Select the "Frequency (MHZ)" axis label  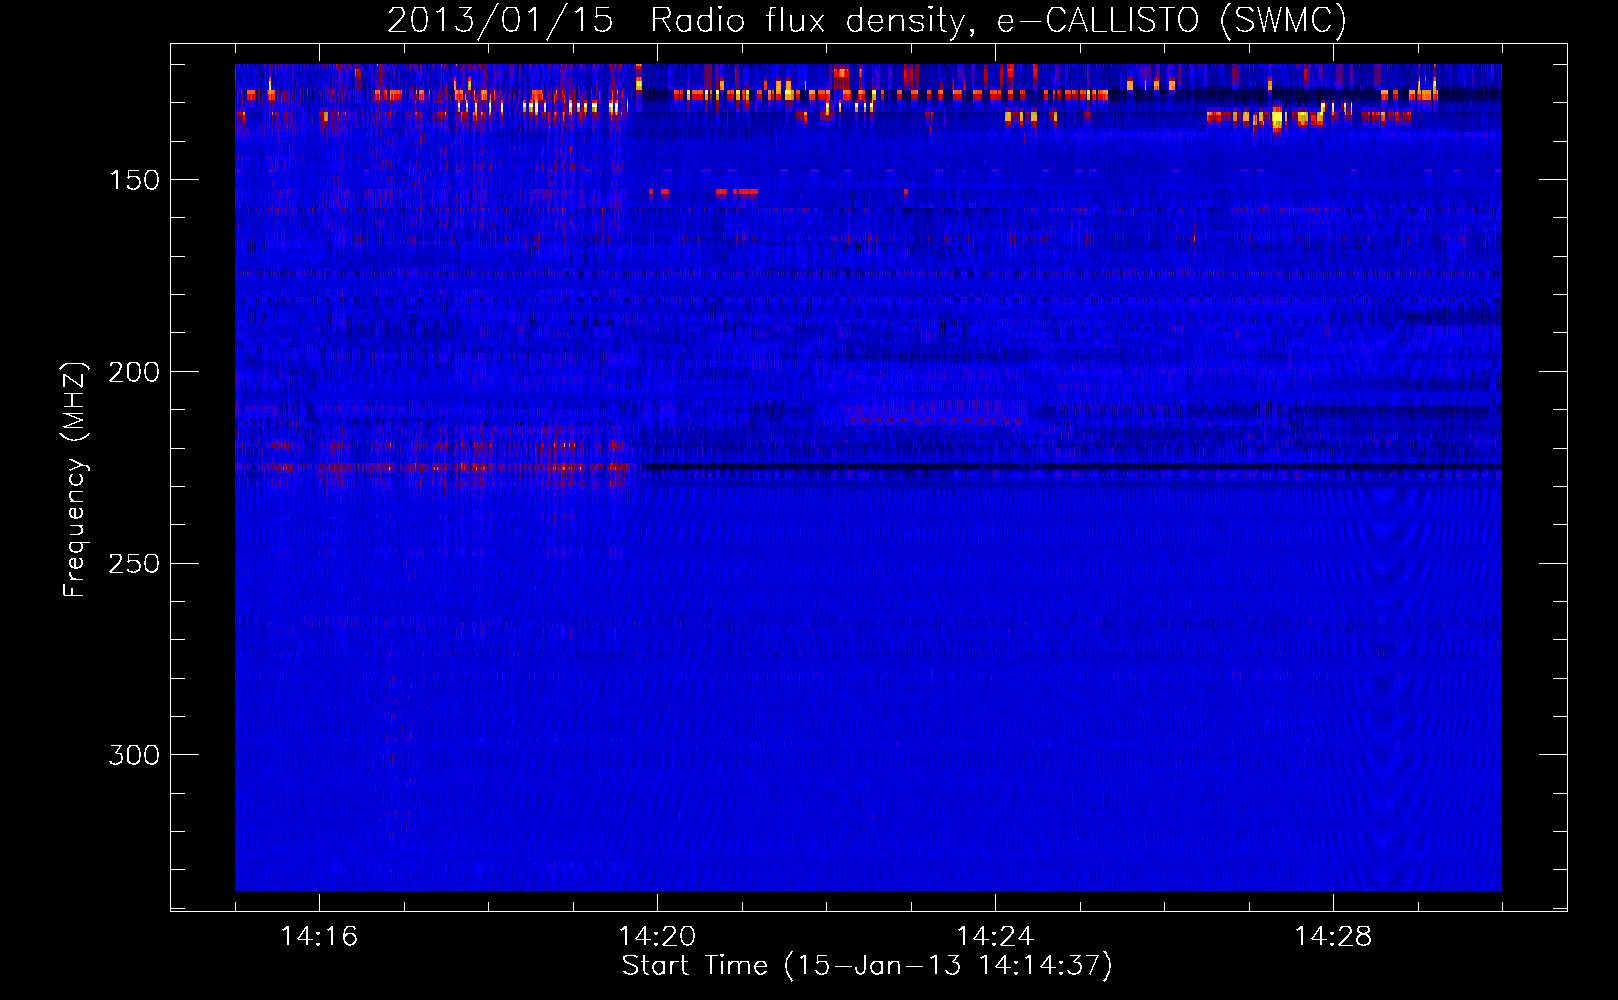click(x=75, y=480)
